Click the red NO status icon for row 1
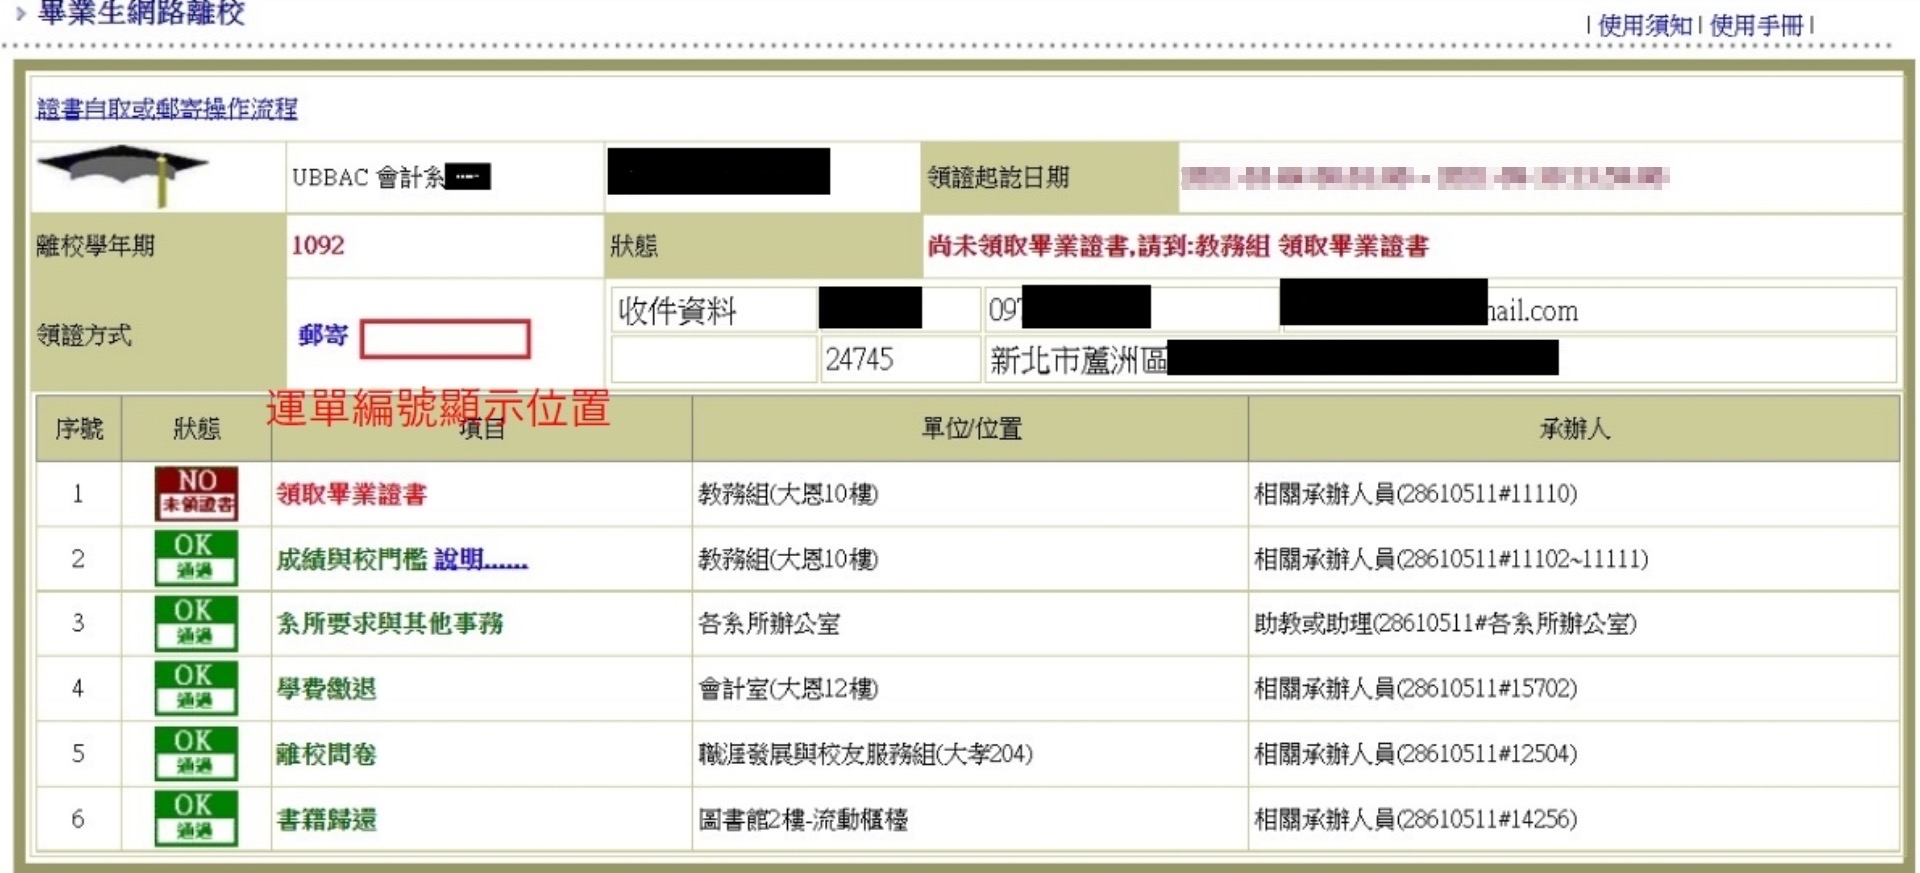This screenshot has width=1920, height=873. (196, 493)
